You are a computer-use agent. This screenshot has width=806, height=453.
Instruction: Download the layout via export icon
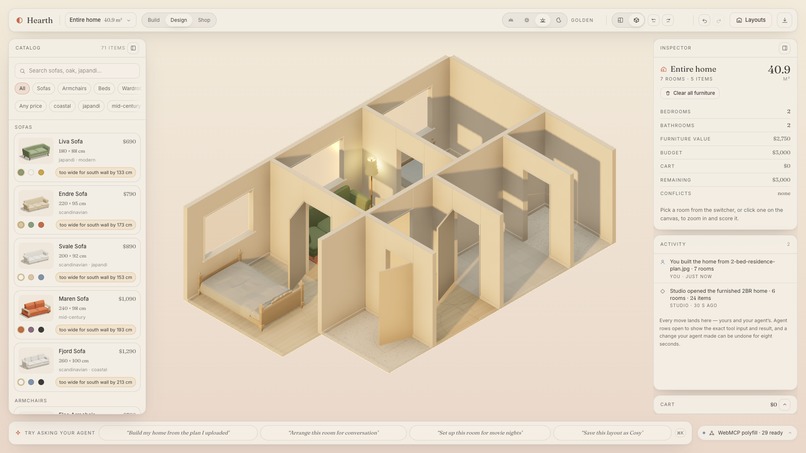pyautogui.click(x=784, y=20)
